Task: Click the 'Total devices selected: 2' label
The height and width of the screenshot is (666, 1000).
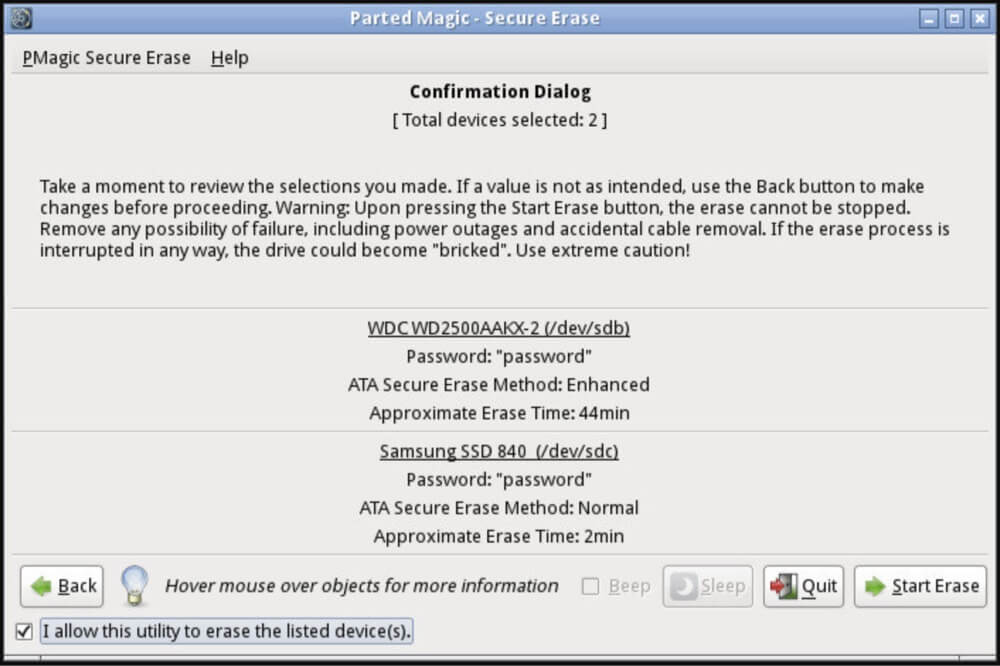Action: point(499,120)
